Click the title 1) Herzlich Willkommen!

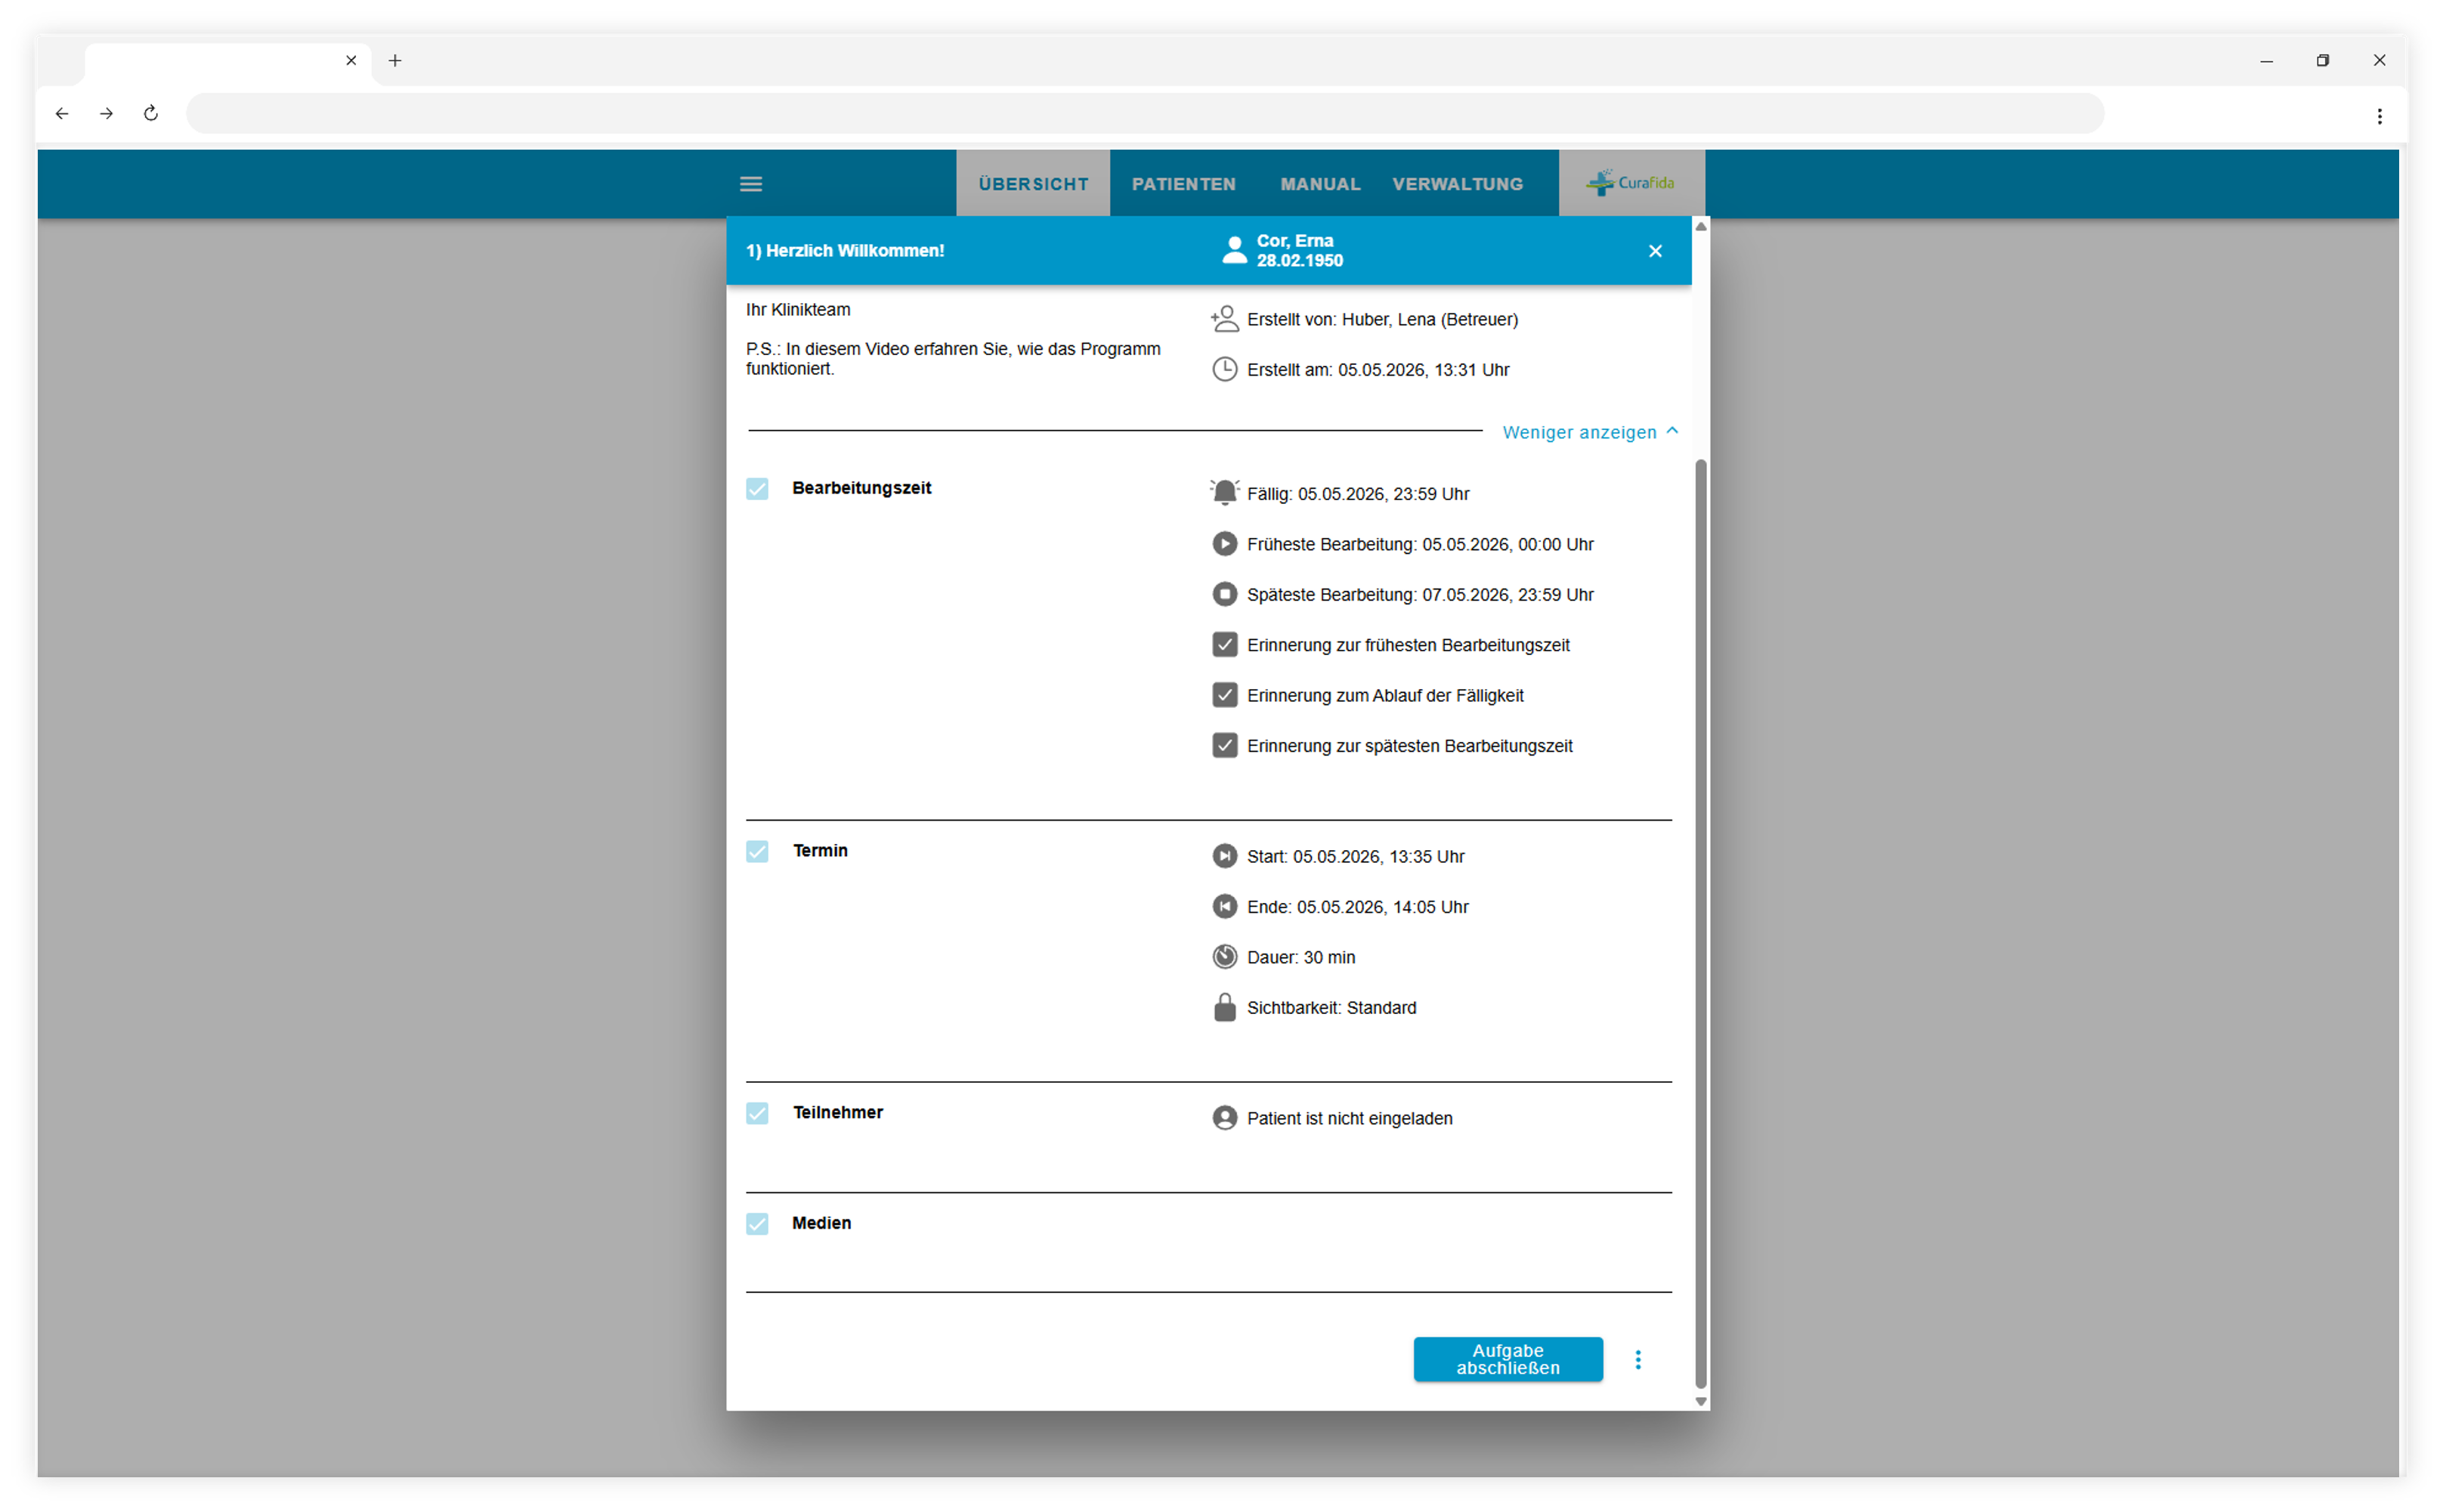point(845,251)
